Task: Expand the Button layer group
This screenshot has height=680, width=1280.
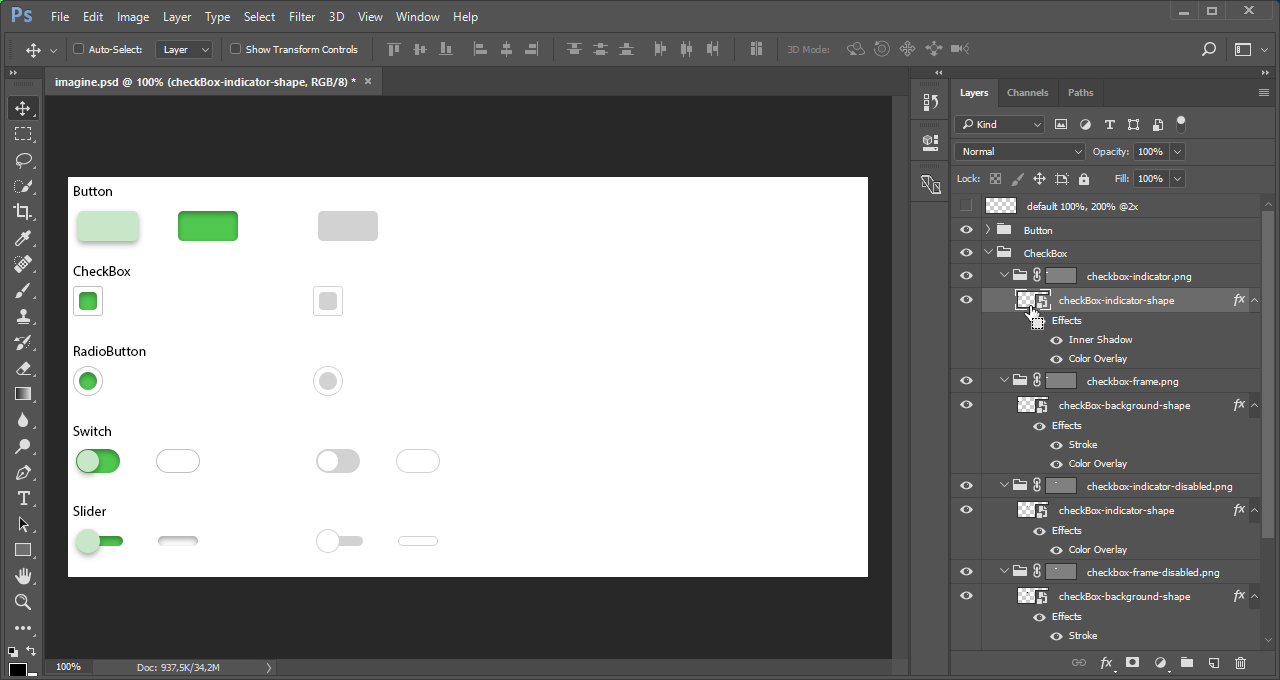Action: [988, 230]
